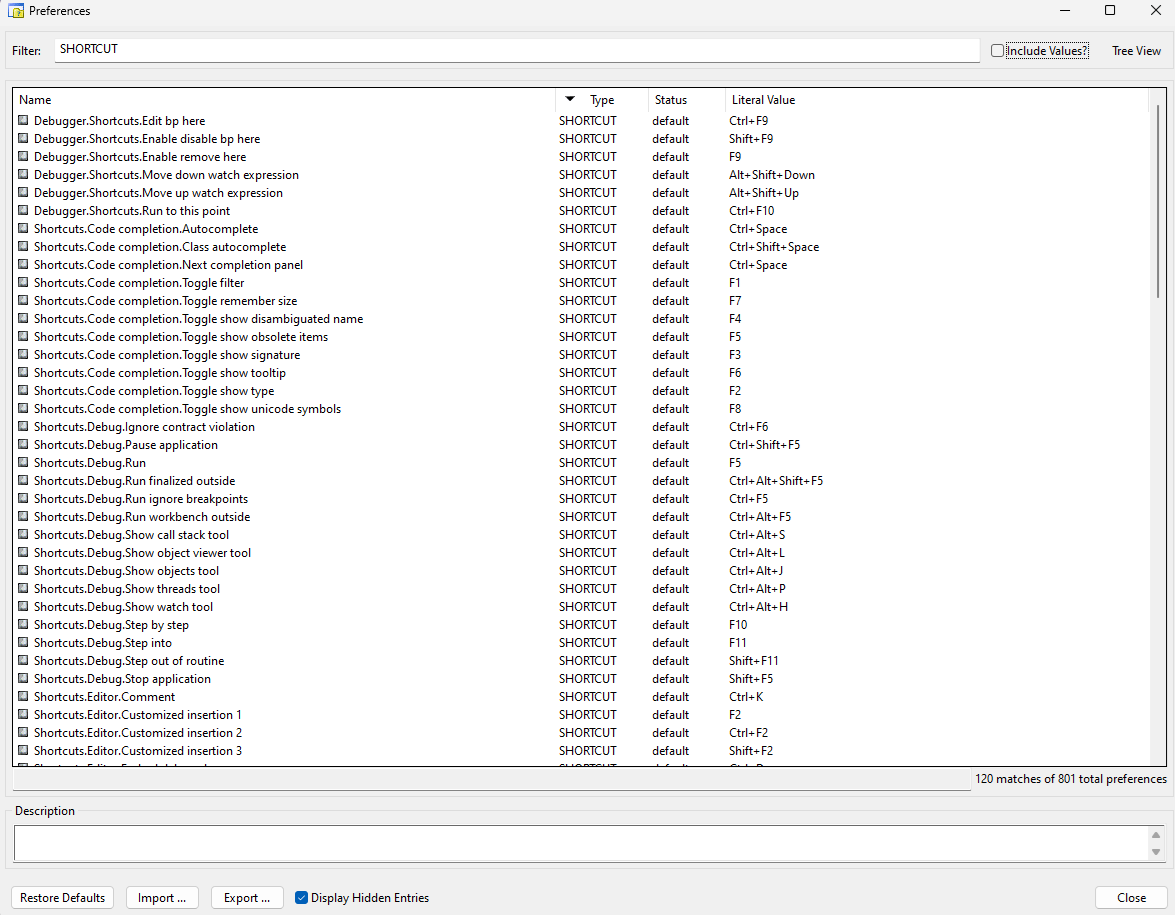Click the sort arrow on the Type column
The image size is (1175, 915).
tap(570, 99)
